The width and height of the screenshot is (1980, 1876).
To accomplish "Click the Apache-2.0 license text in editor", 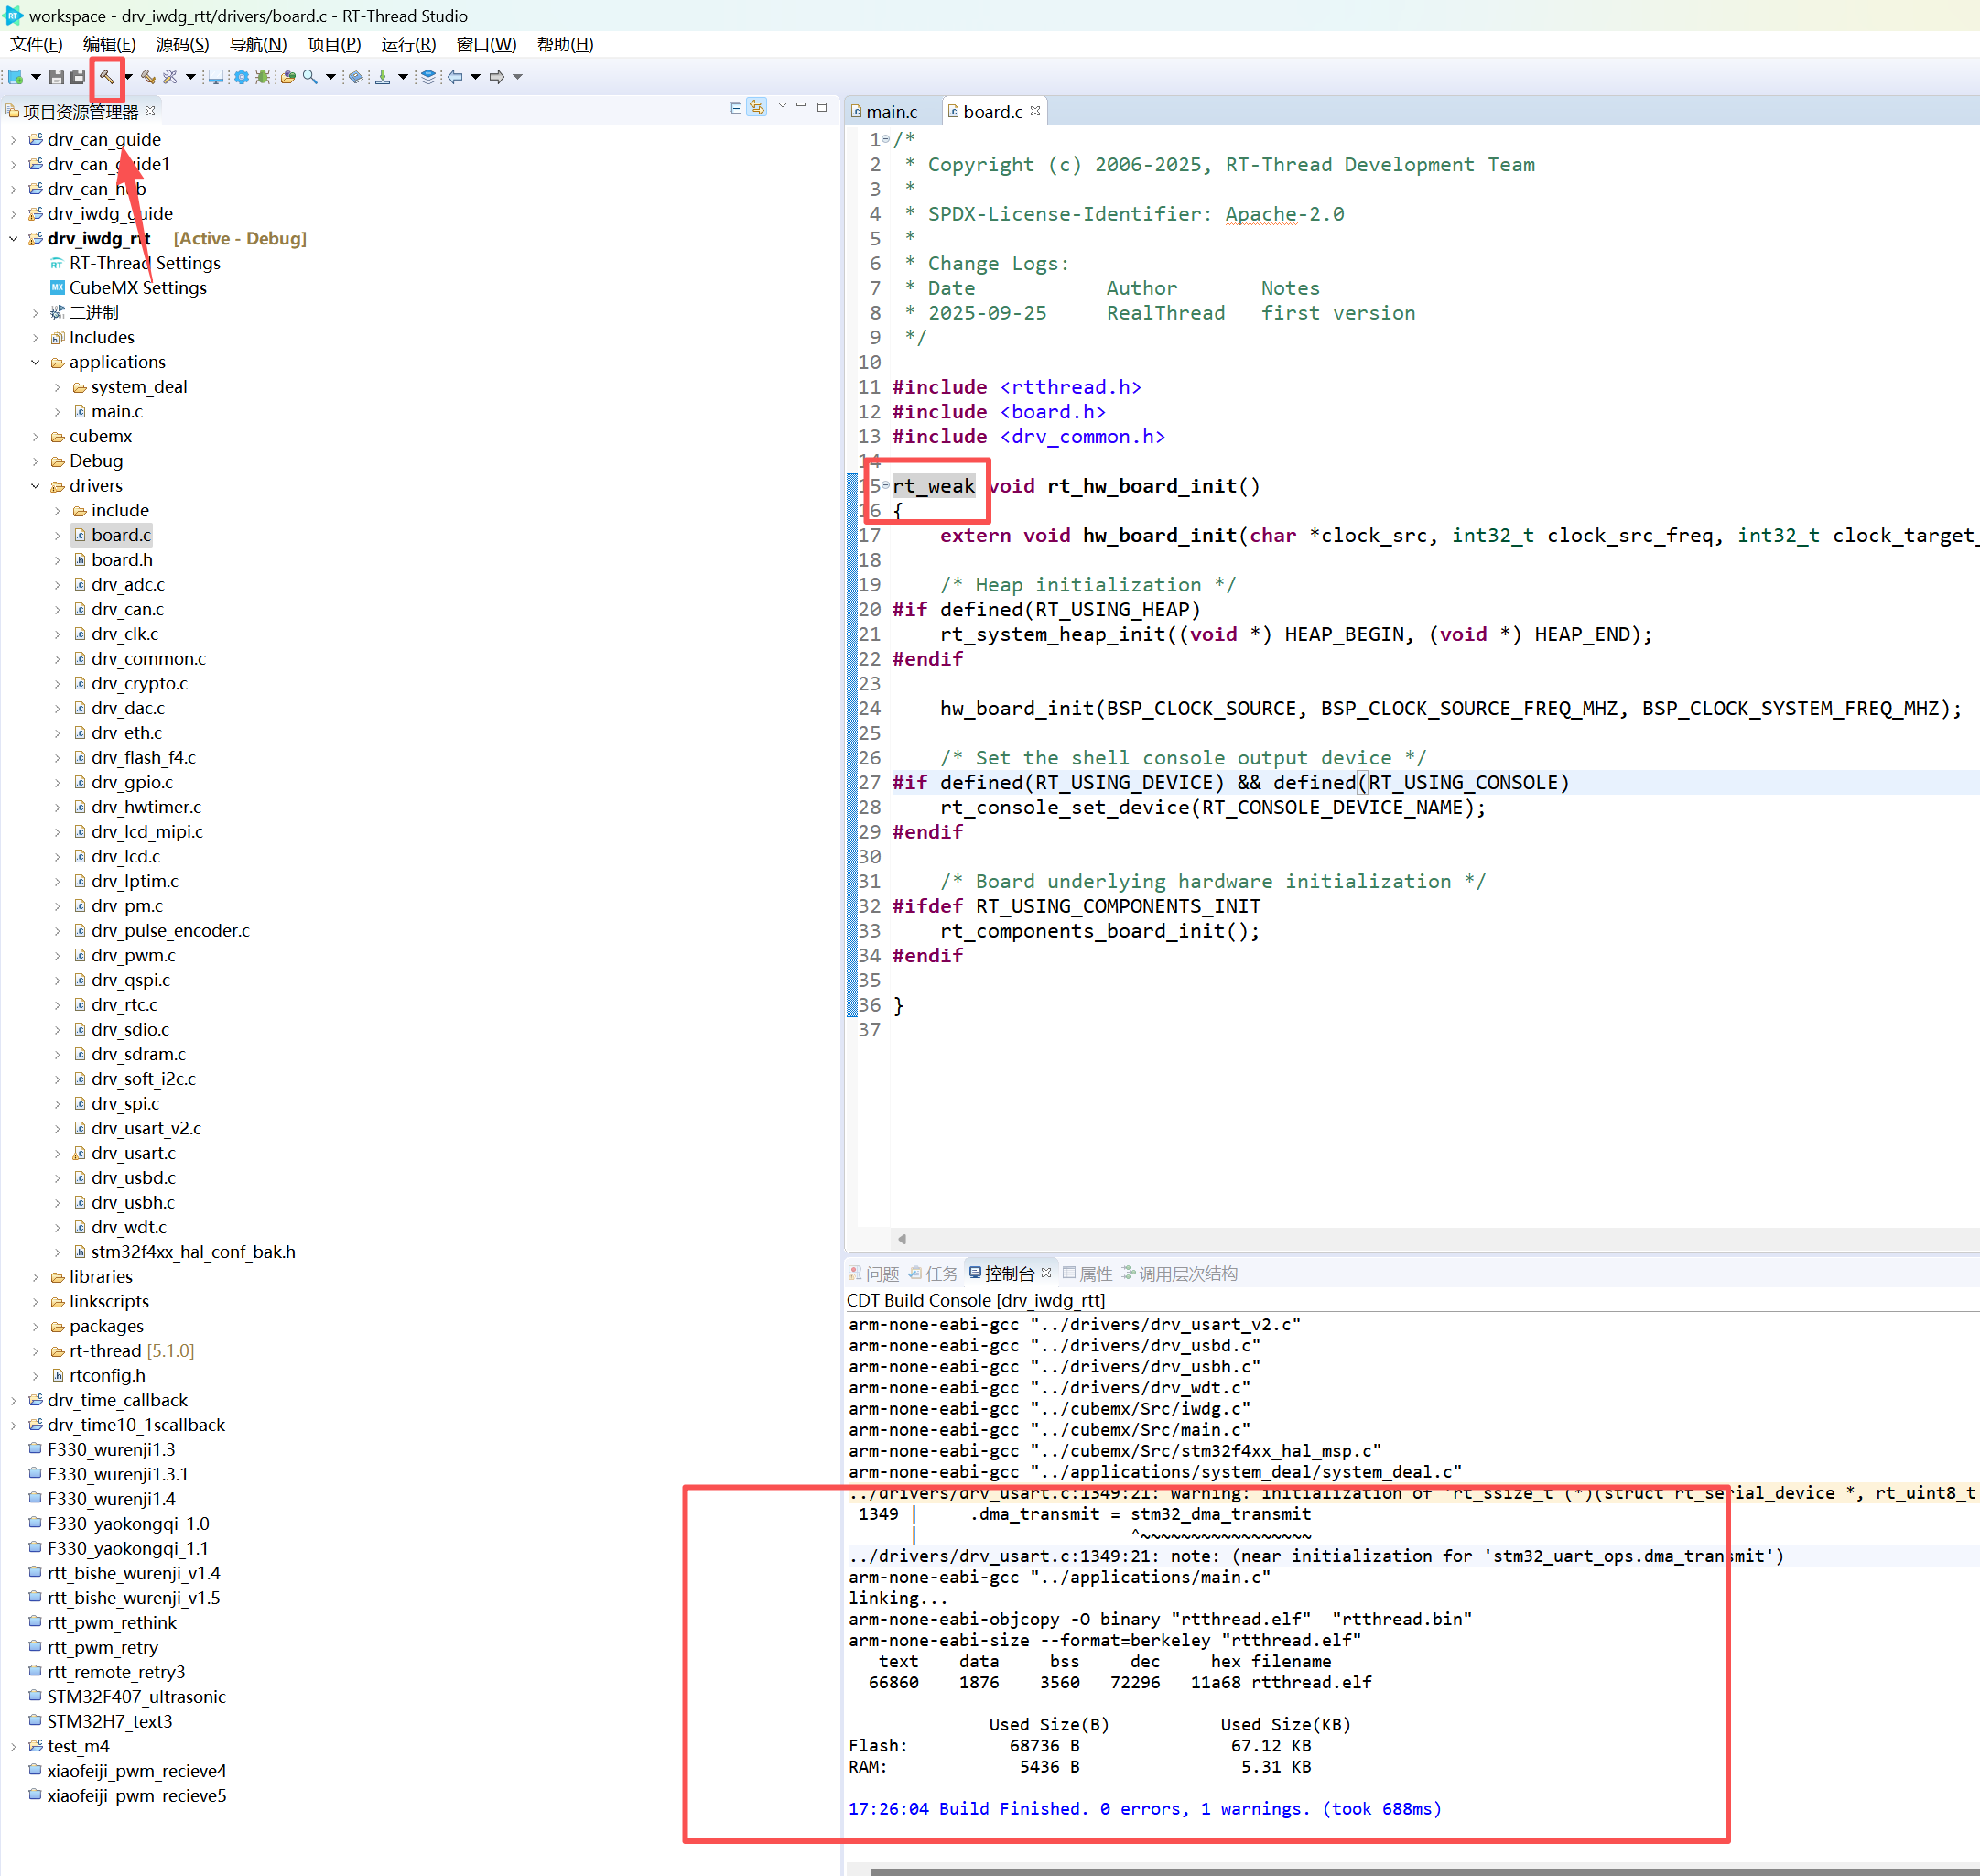I will 1284,214.
